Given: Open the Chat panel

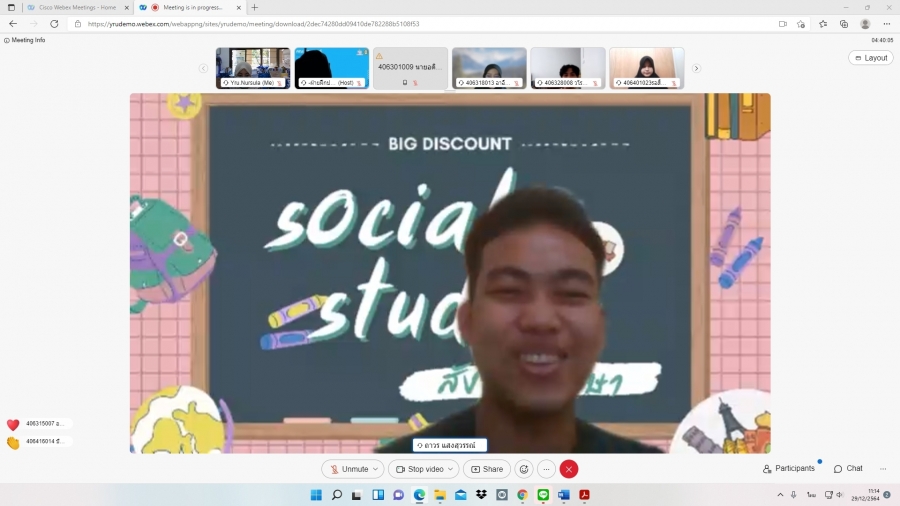Looking at the screenshot, I should click(x=848, y=468).
